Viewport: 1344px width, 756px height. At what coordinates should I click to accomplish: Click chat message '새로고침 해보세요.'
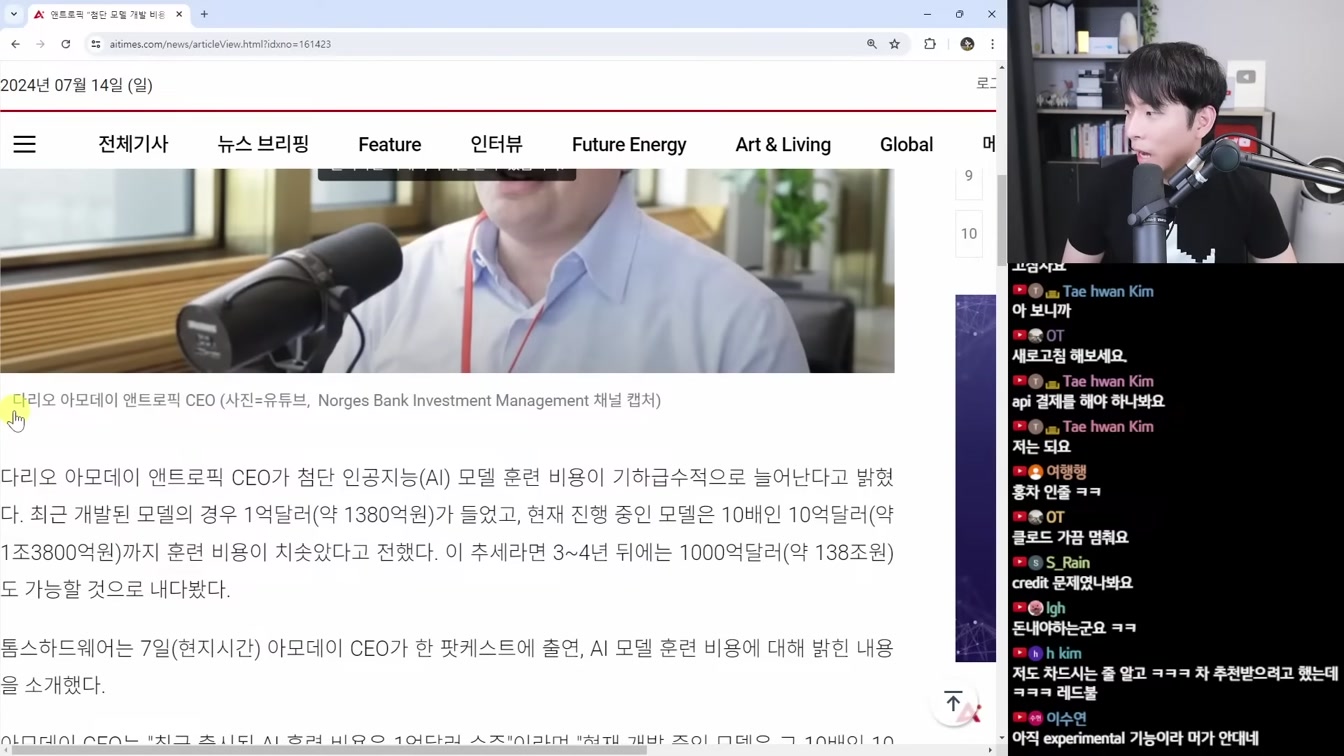click(1069, 356)
